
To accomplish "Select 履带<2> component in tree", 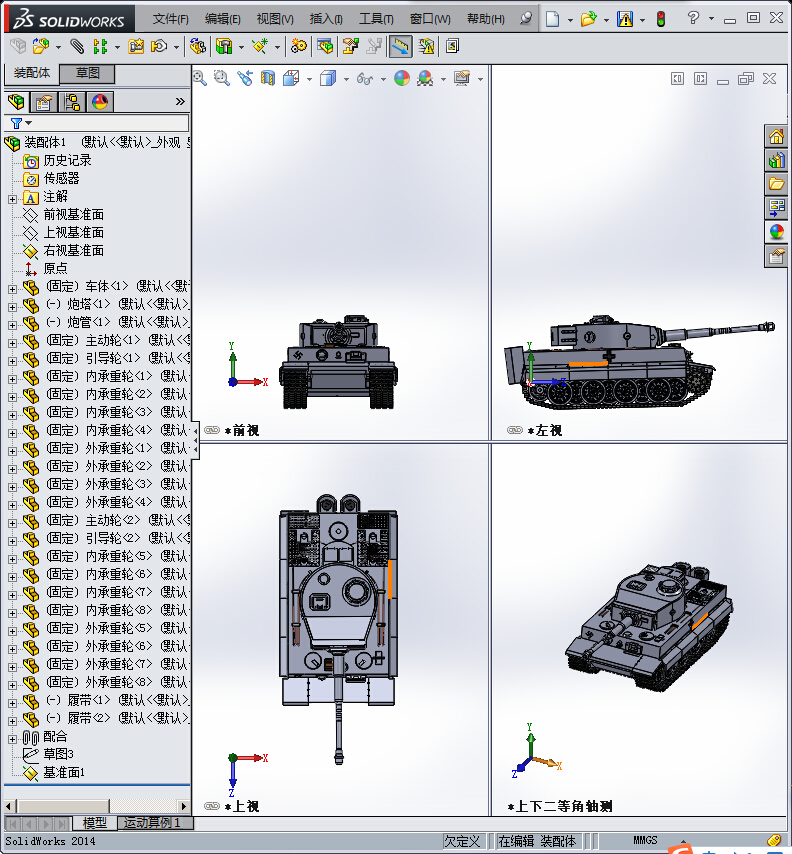I will pos(117,718).
